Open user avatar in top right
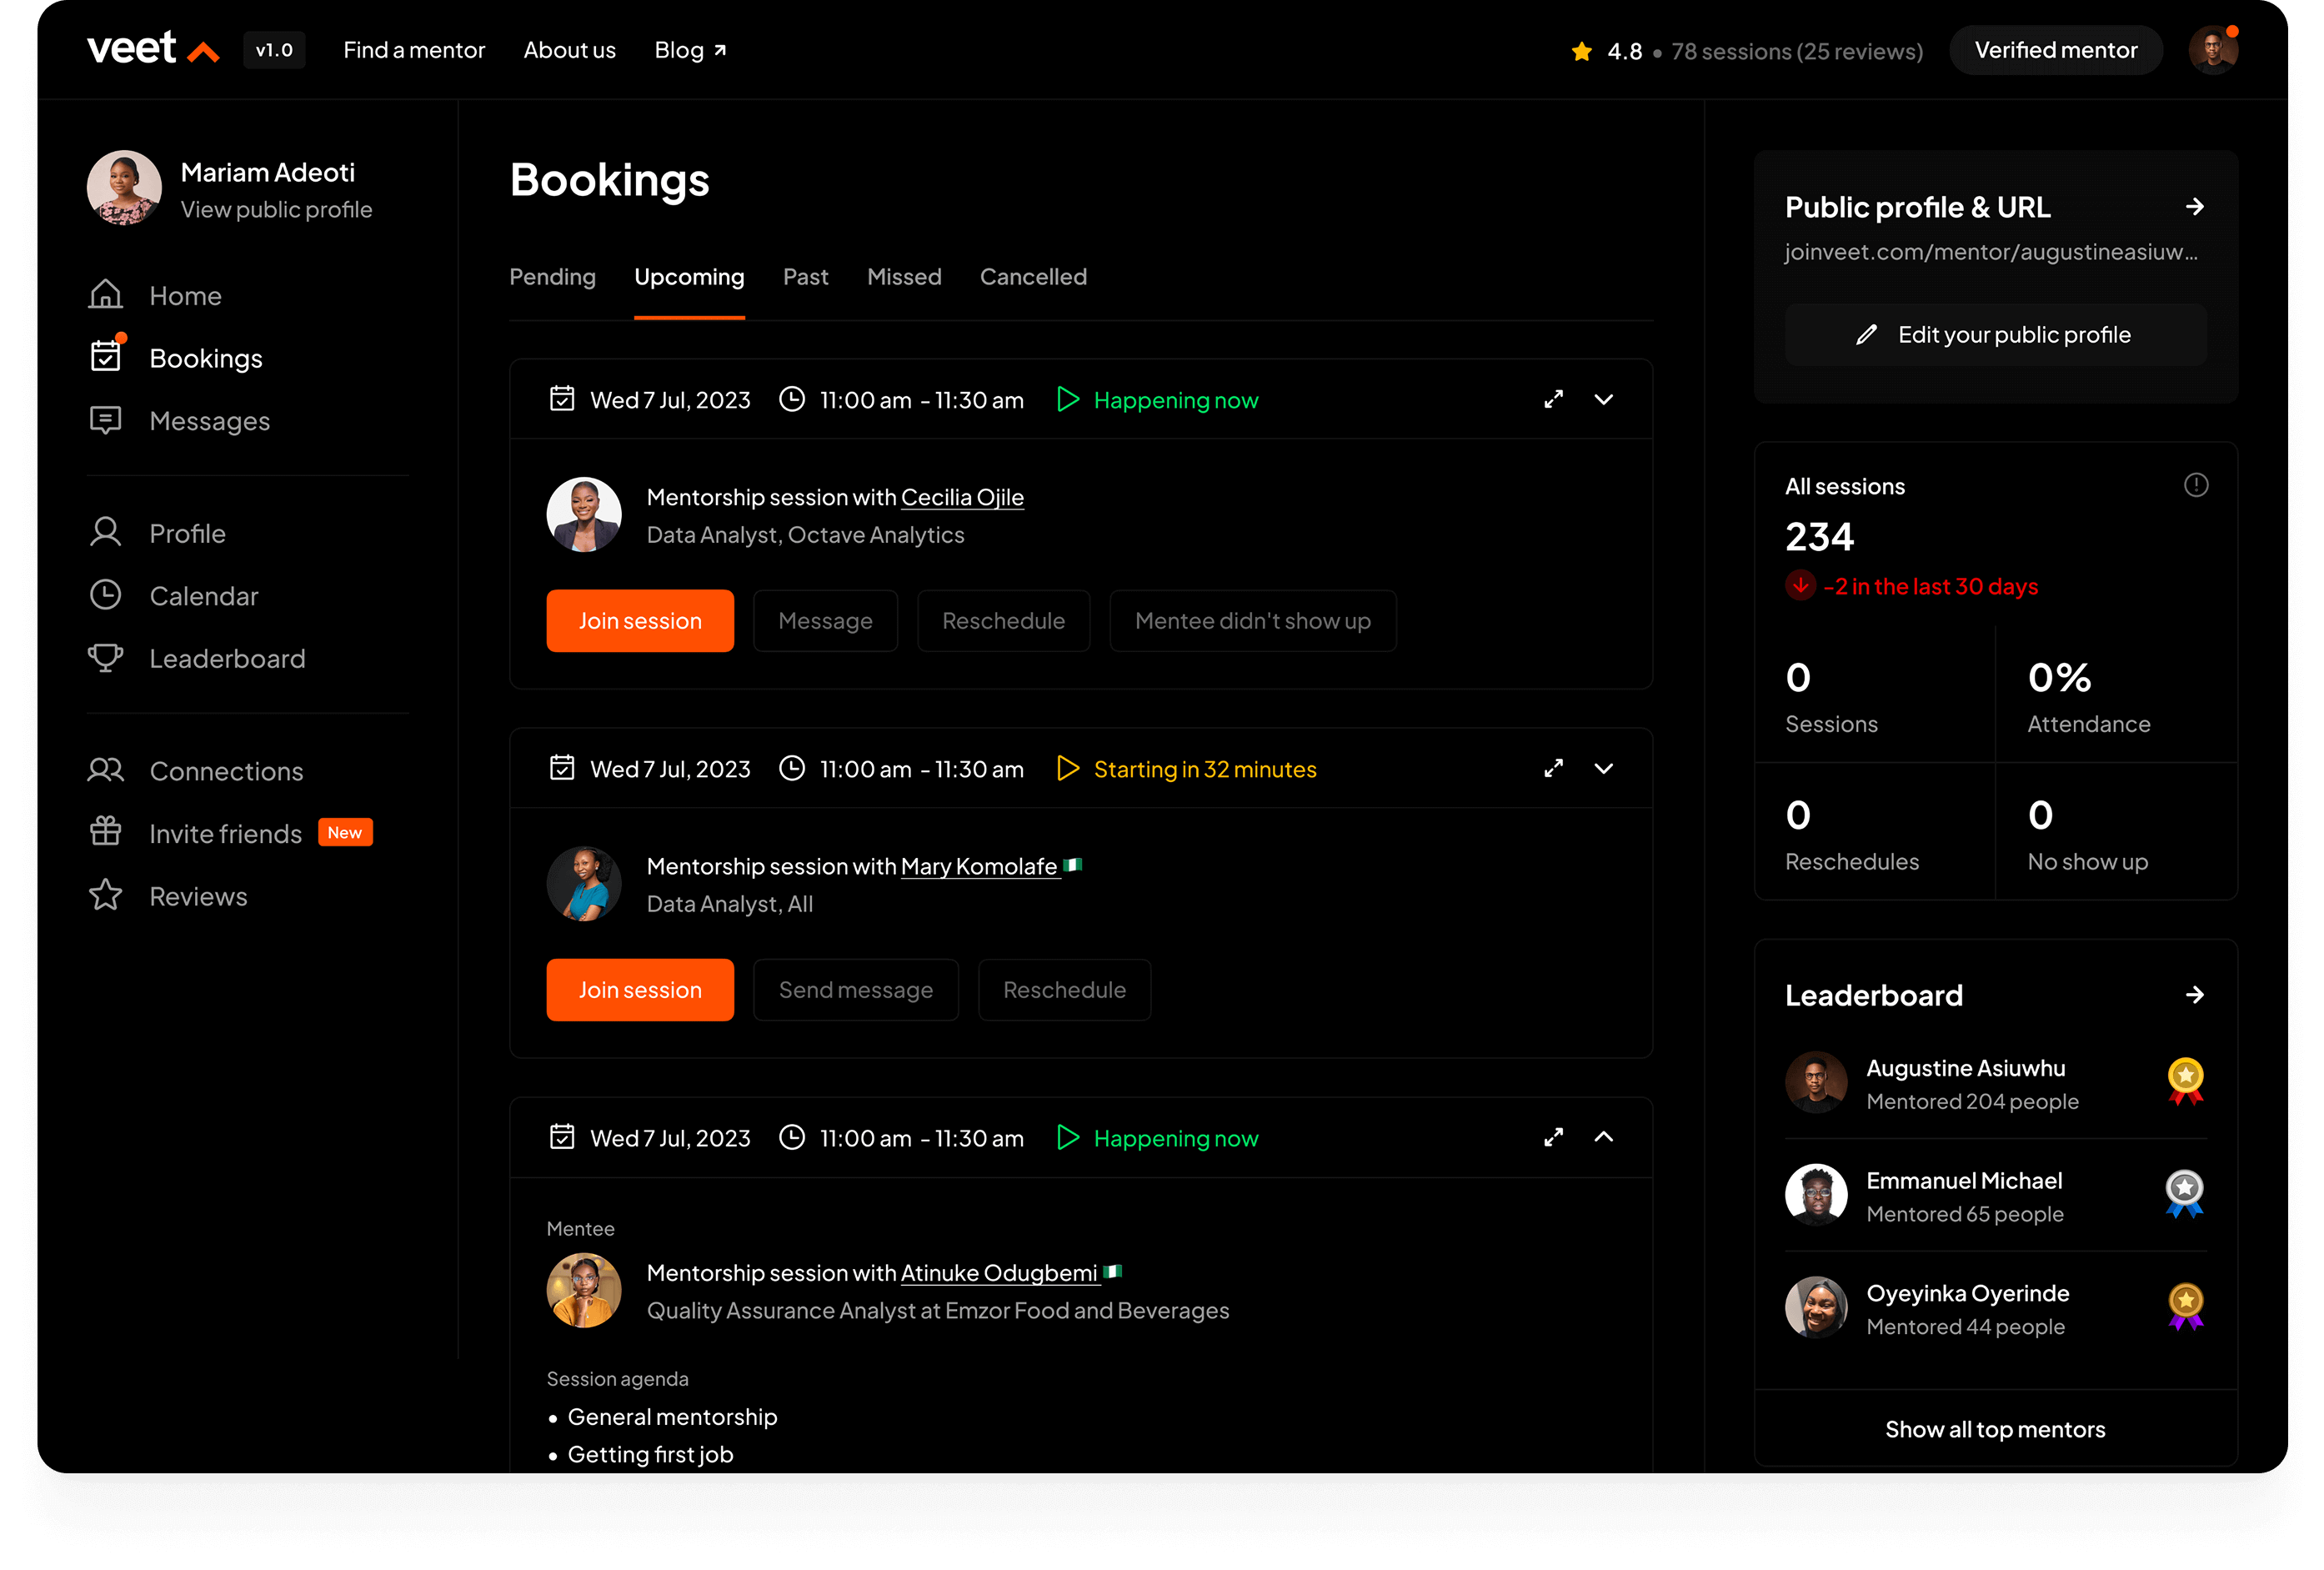This screenshot has width=2324, height=1570. pyautogui.click(x=2212, y=51)
